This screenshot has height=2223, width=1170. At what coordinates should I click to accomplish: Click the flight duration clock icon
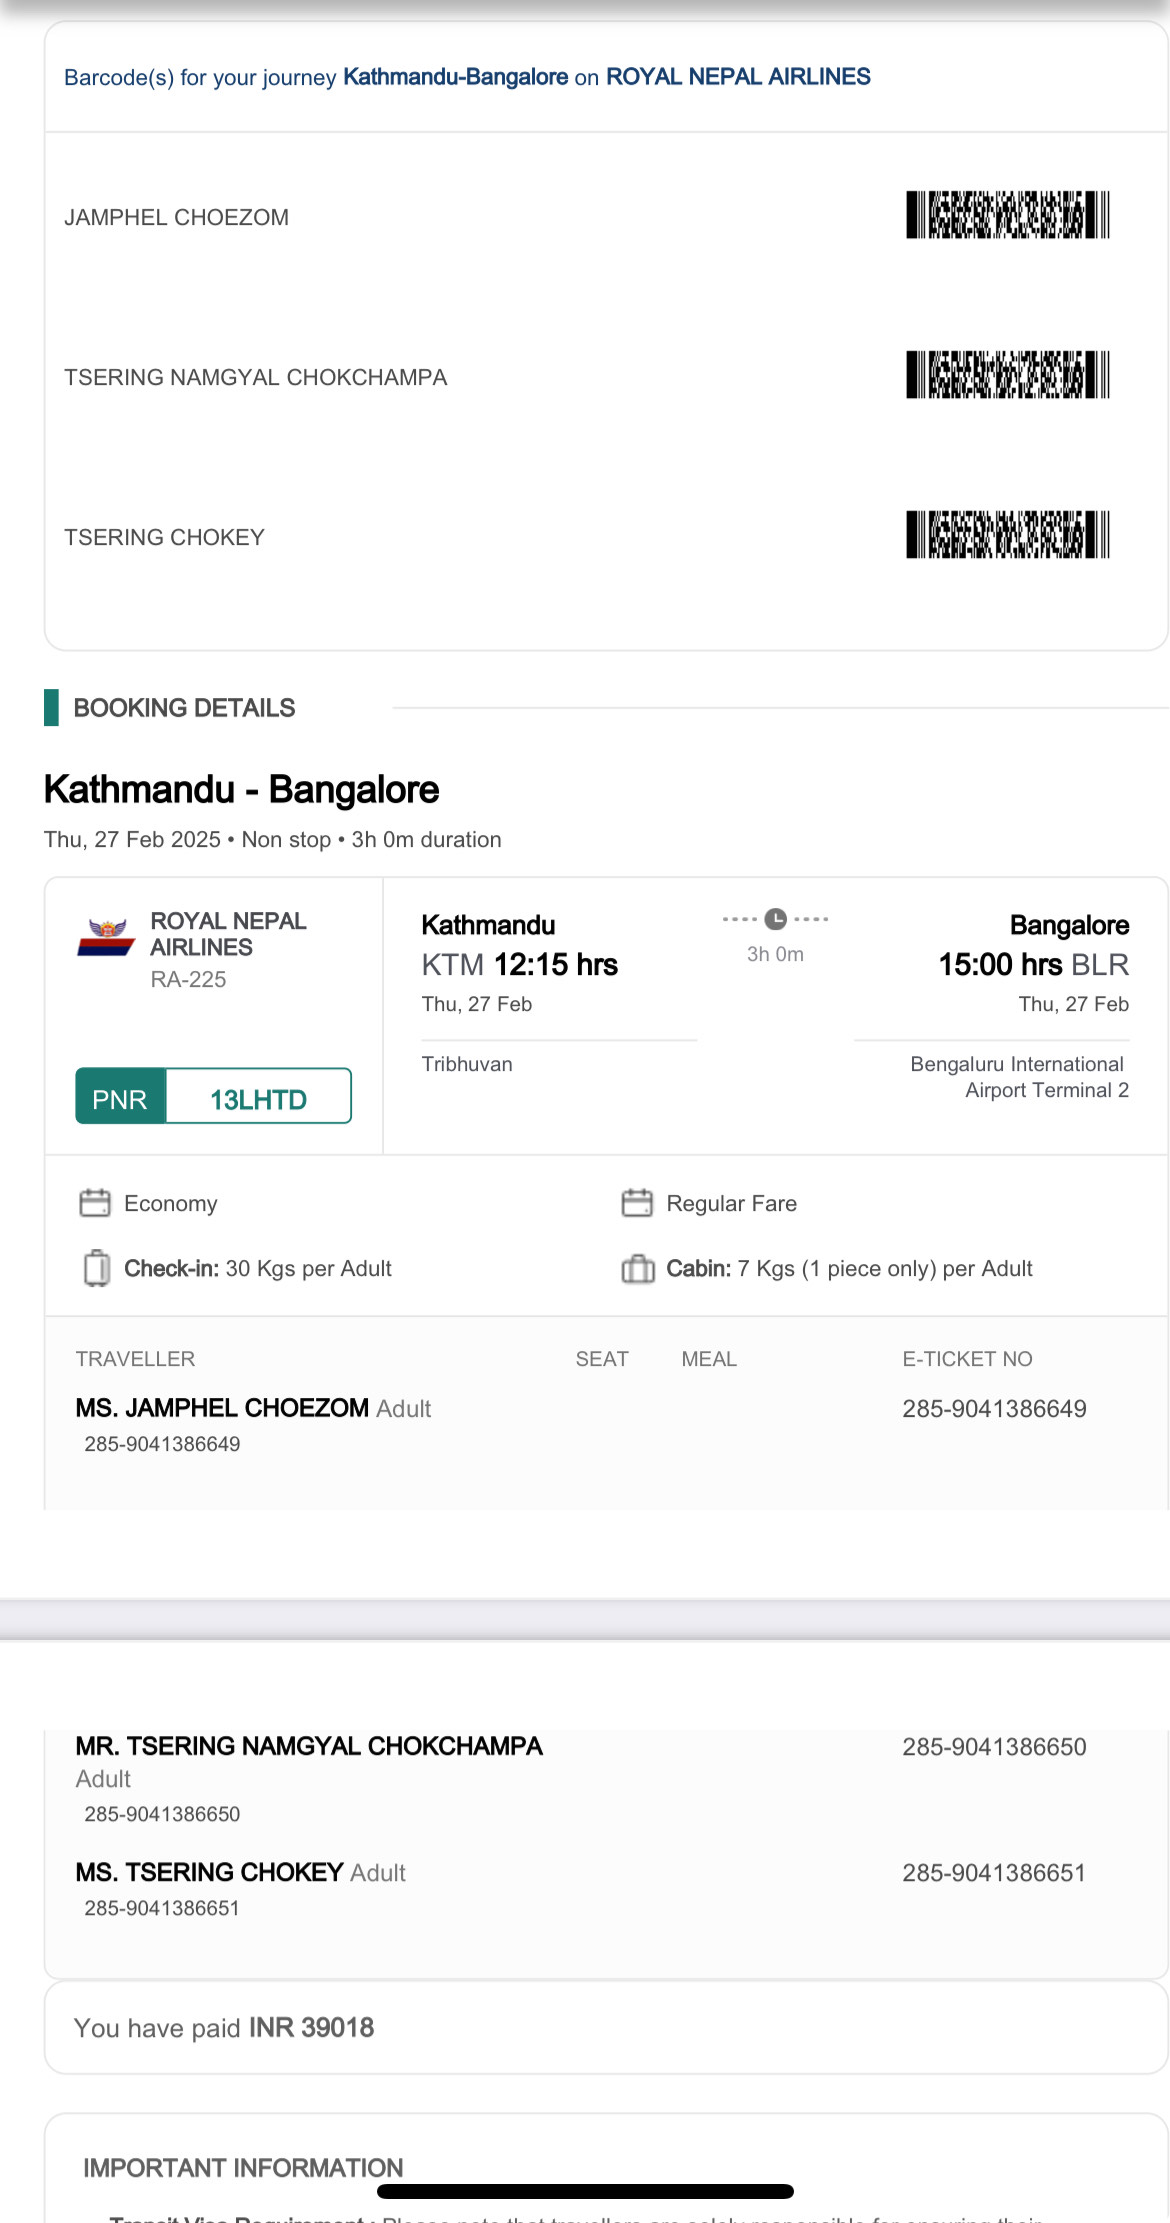pos(775,919)
